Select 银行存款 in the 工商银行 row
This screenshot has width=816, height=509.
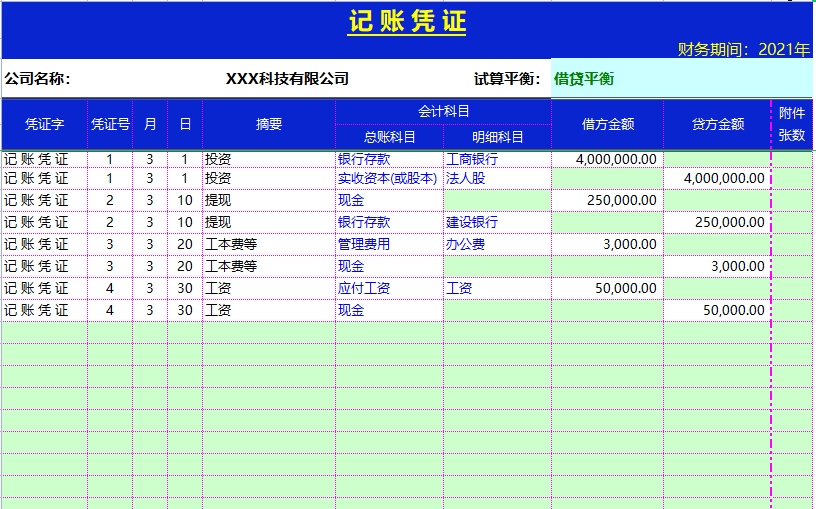[x=389, y=159]
